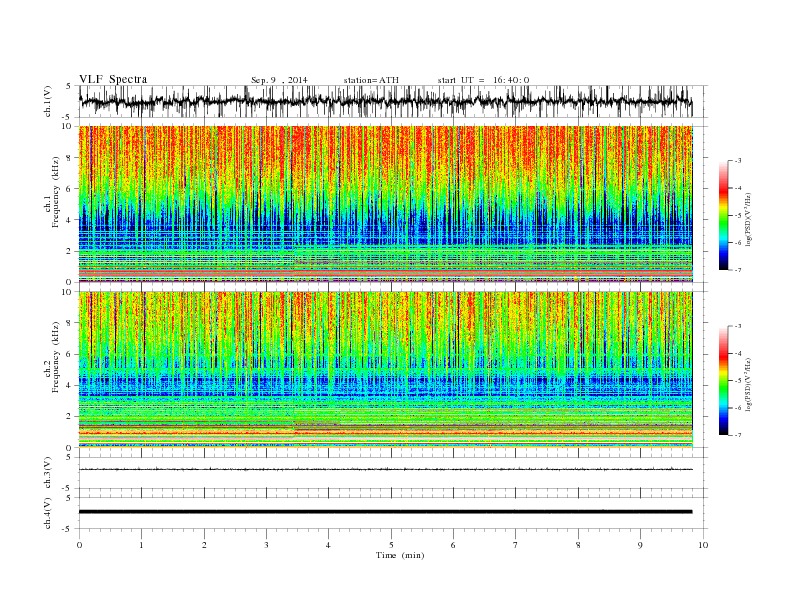Screen dimensions: 792x612
Task: Click the "ch.3(V)" axis label
Action: click(48, 473)
